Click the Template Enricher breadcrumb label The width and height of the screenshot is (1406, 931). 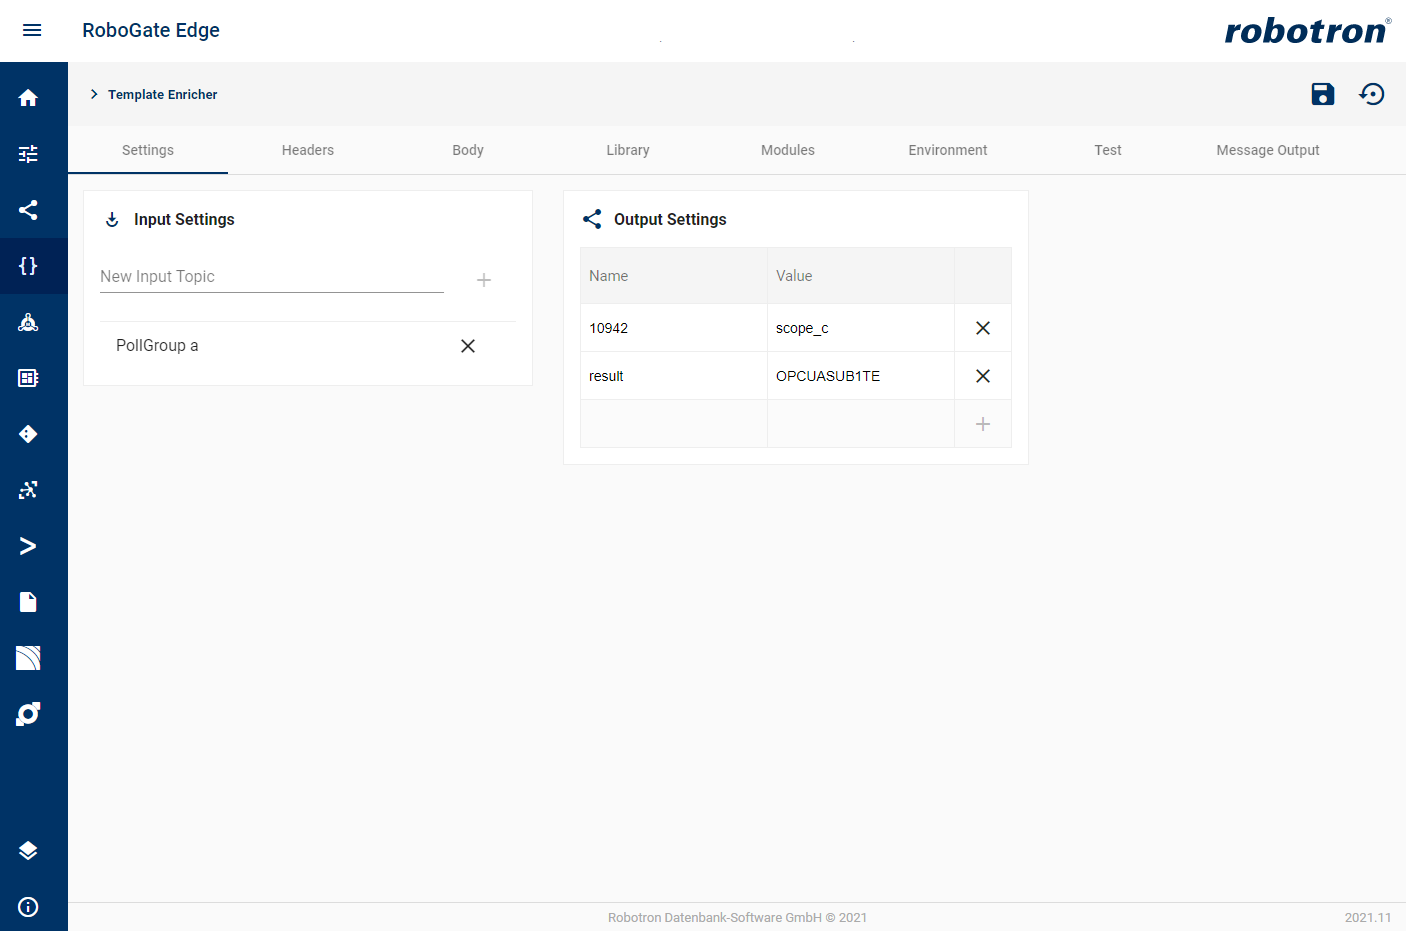(163, 94)
